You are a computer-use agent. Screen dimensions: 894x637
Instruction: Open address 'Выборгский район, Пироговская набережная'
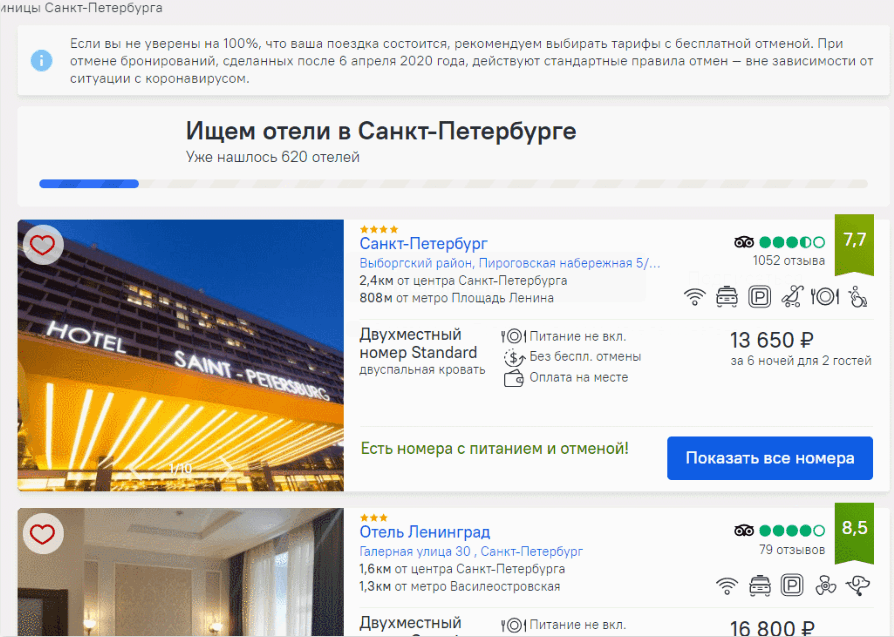pos(510,263)
